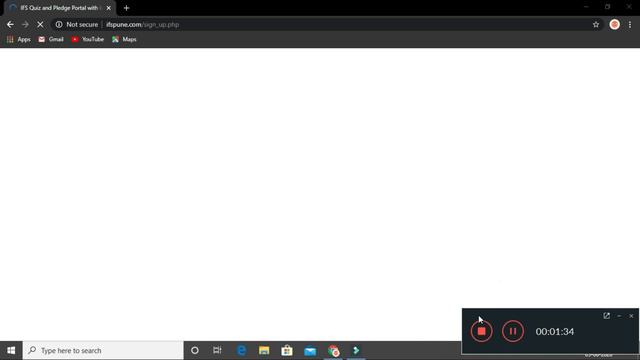
Task: View the Not secure site info
Action: (77, 24)
